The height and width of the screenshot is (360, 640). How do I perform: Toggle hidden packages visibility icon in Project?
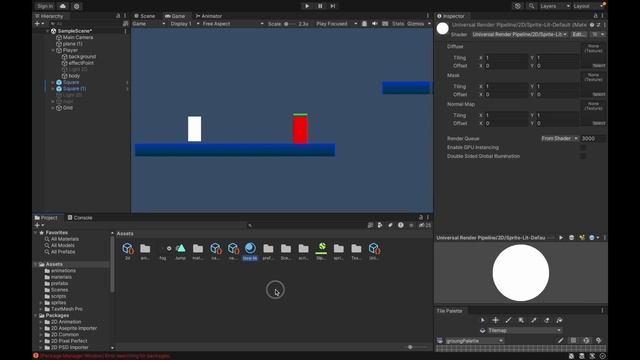(425, 225)
